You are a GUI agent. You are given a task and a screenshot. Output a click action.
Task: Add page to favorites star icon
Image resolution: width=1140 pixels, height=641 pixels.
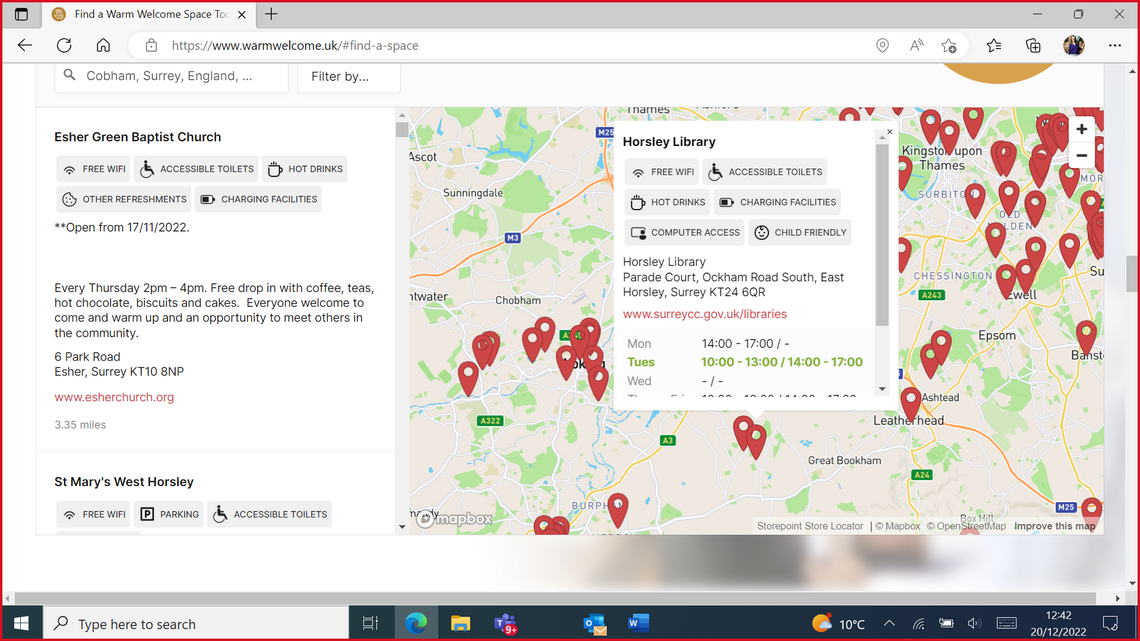pyautogui.click(x=949, y=46)
